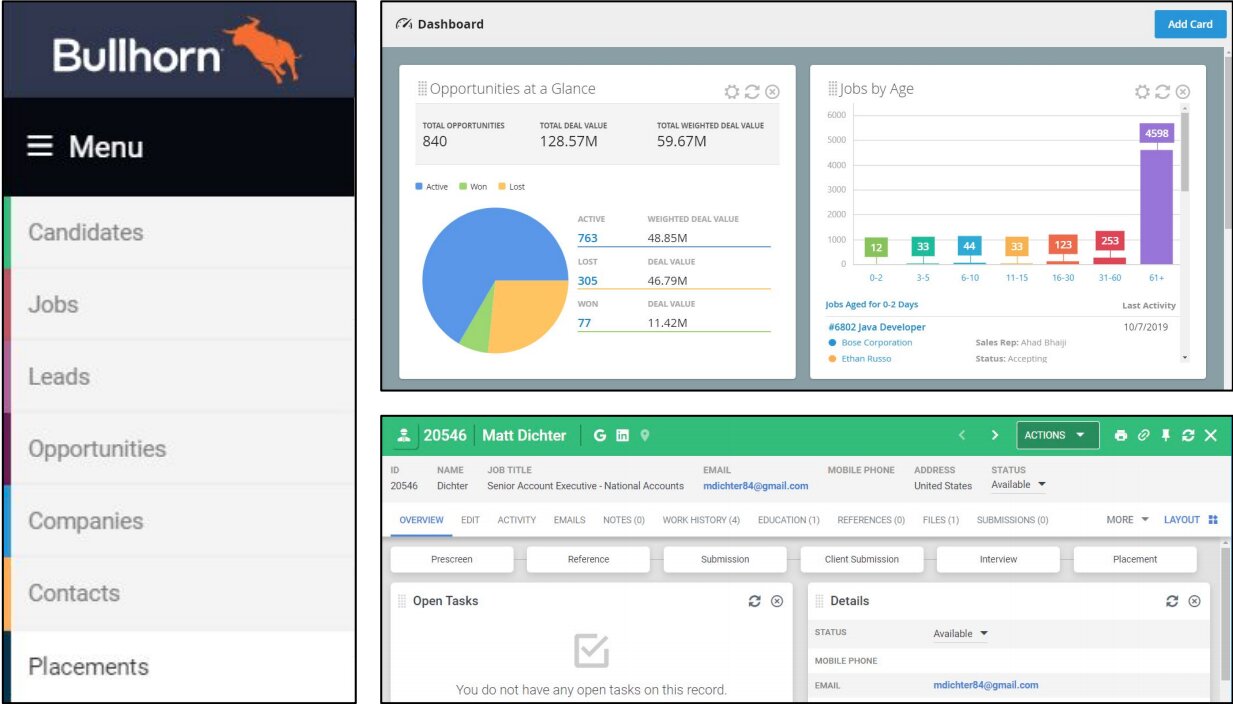Click the Google search icon in record header
The height and width of the screenshot is (704, 1233).
pos(600,436)
